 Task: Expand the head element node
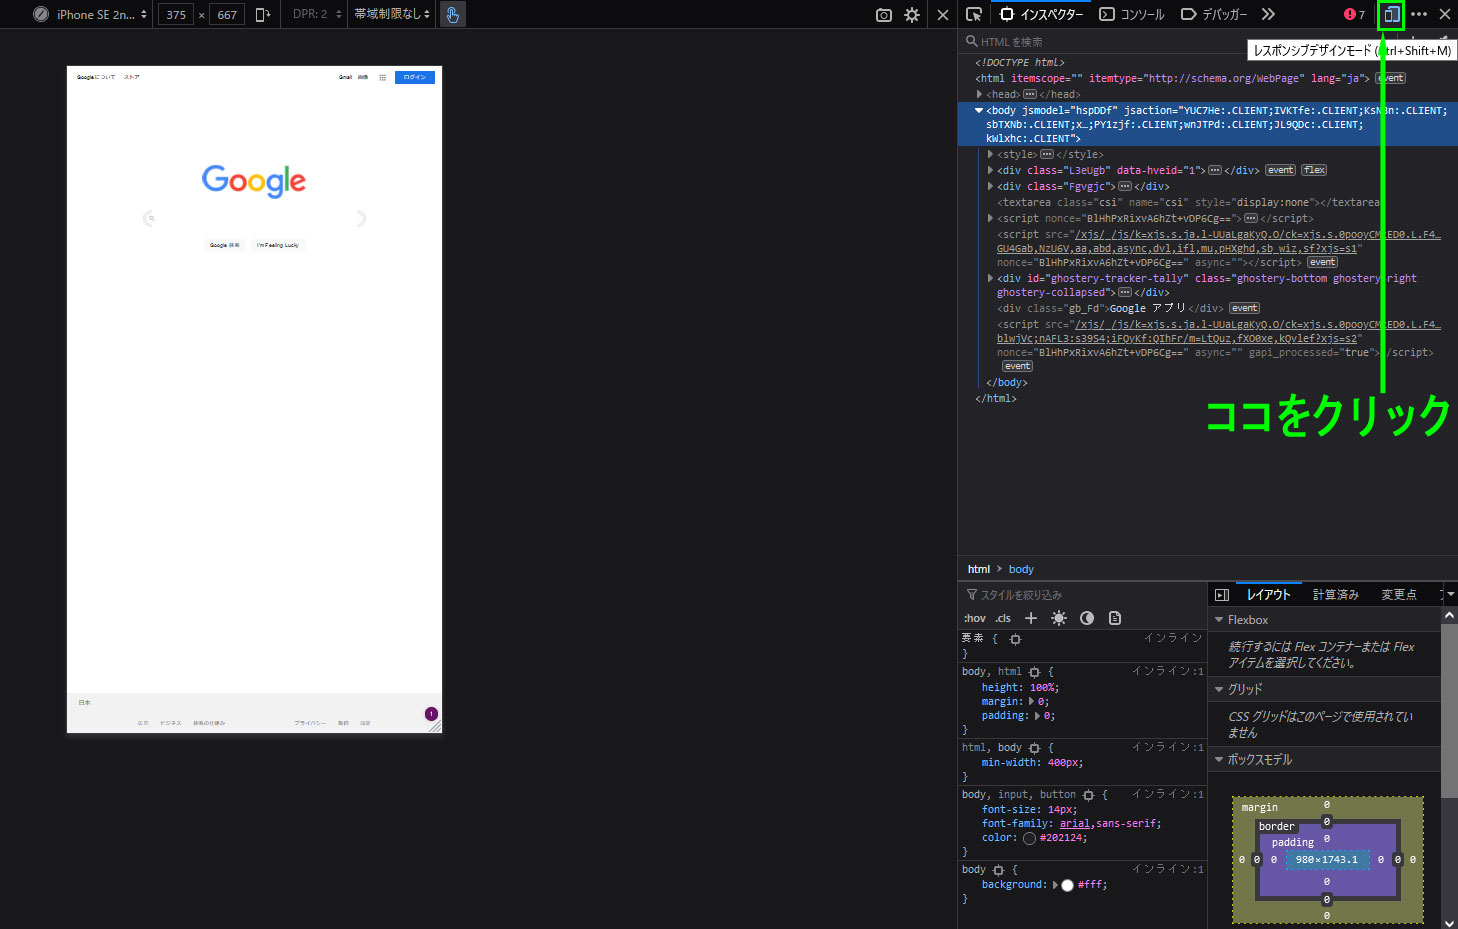point(979,94)
